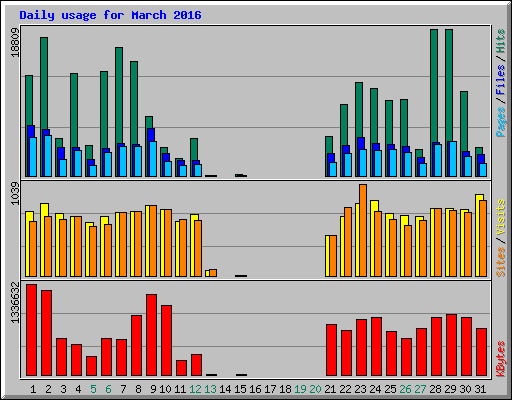Click the green weekend day label 20

coord(315,389)
